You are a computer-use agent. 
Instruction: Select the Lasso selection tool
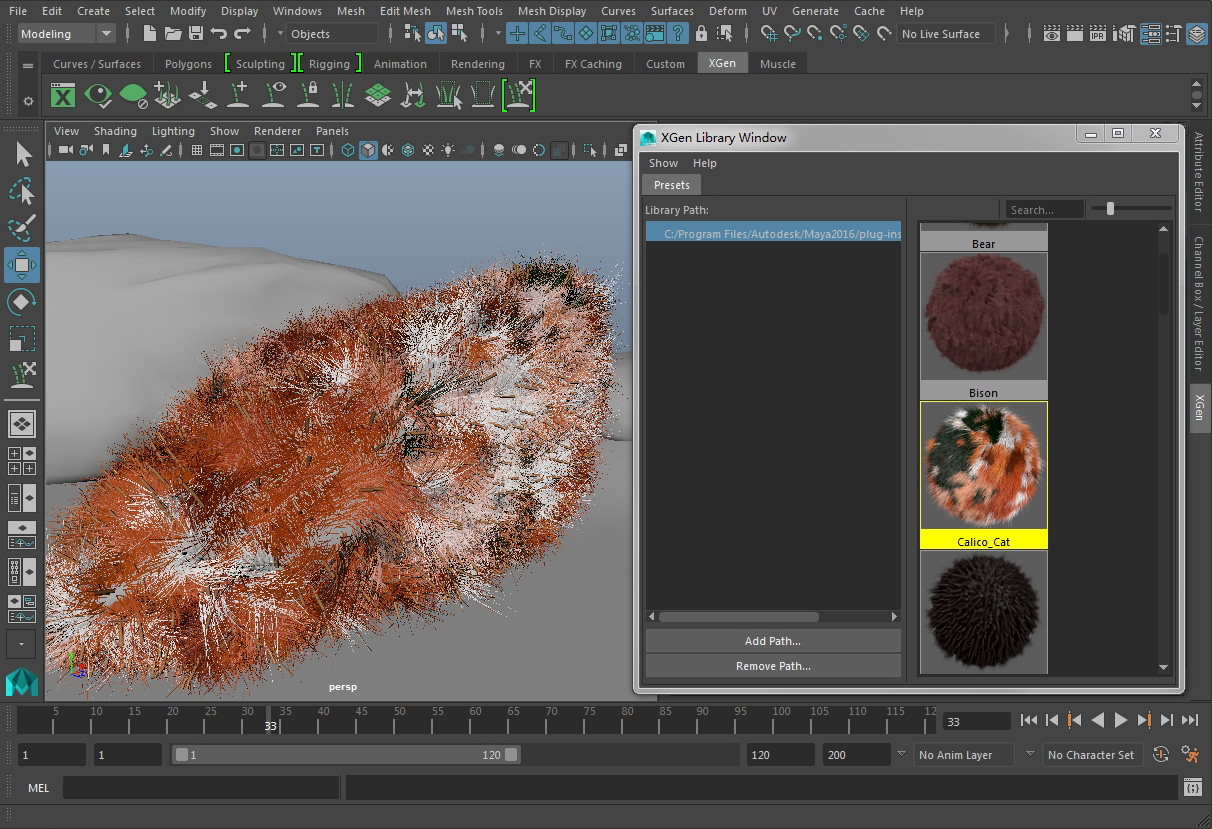pyautogui.click(x=22, y=191)
